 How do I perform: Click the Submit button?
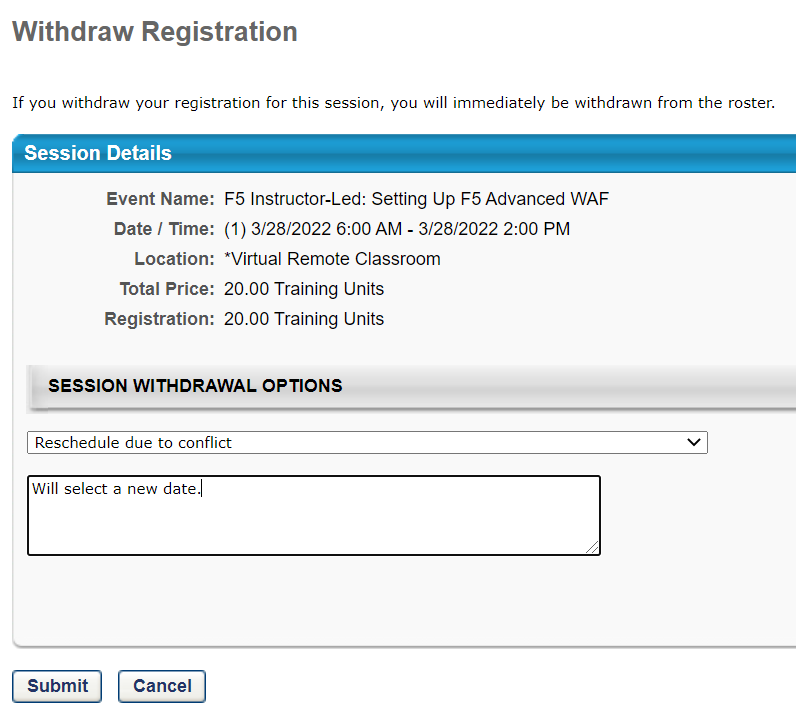coord(57,686)
